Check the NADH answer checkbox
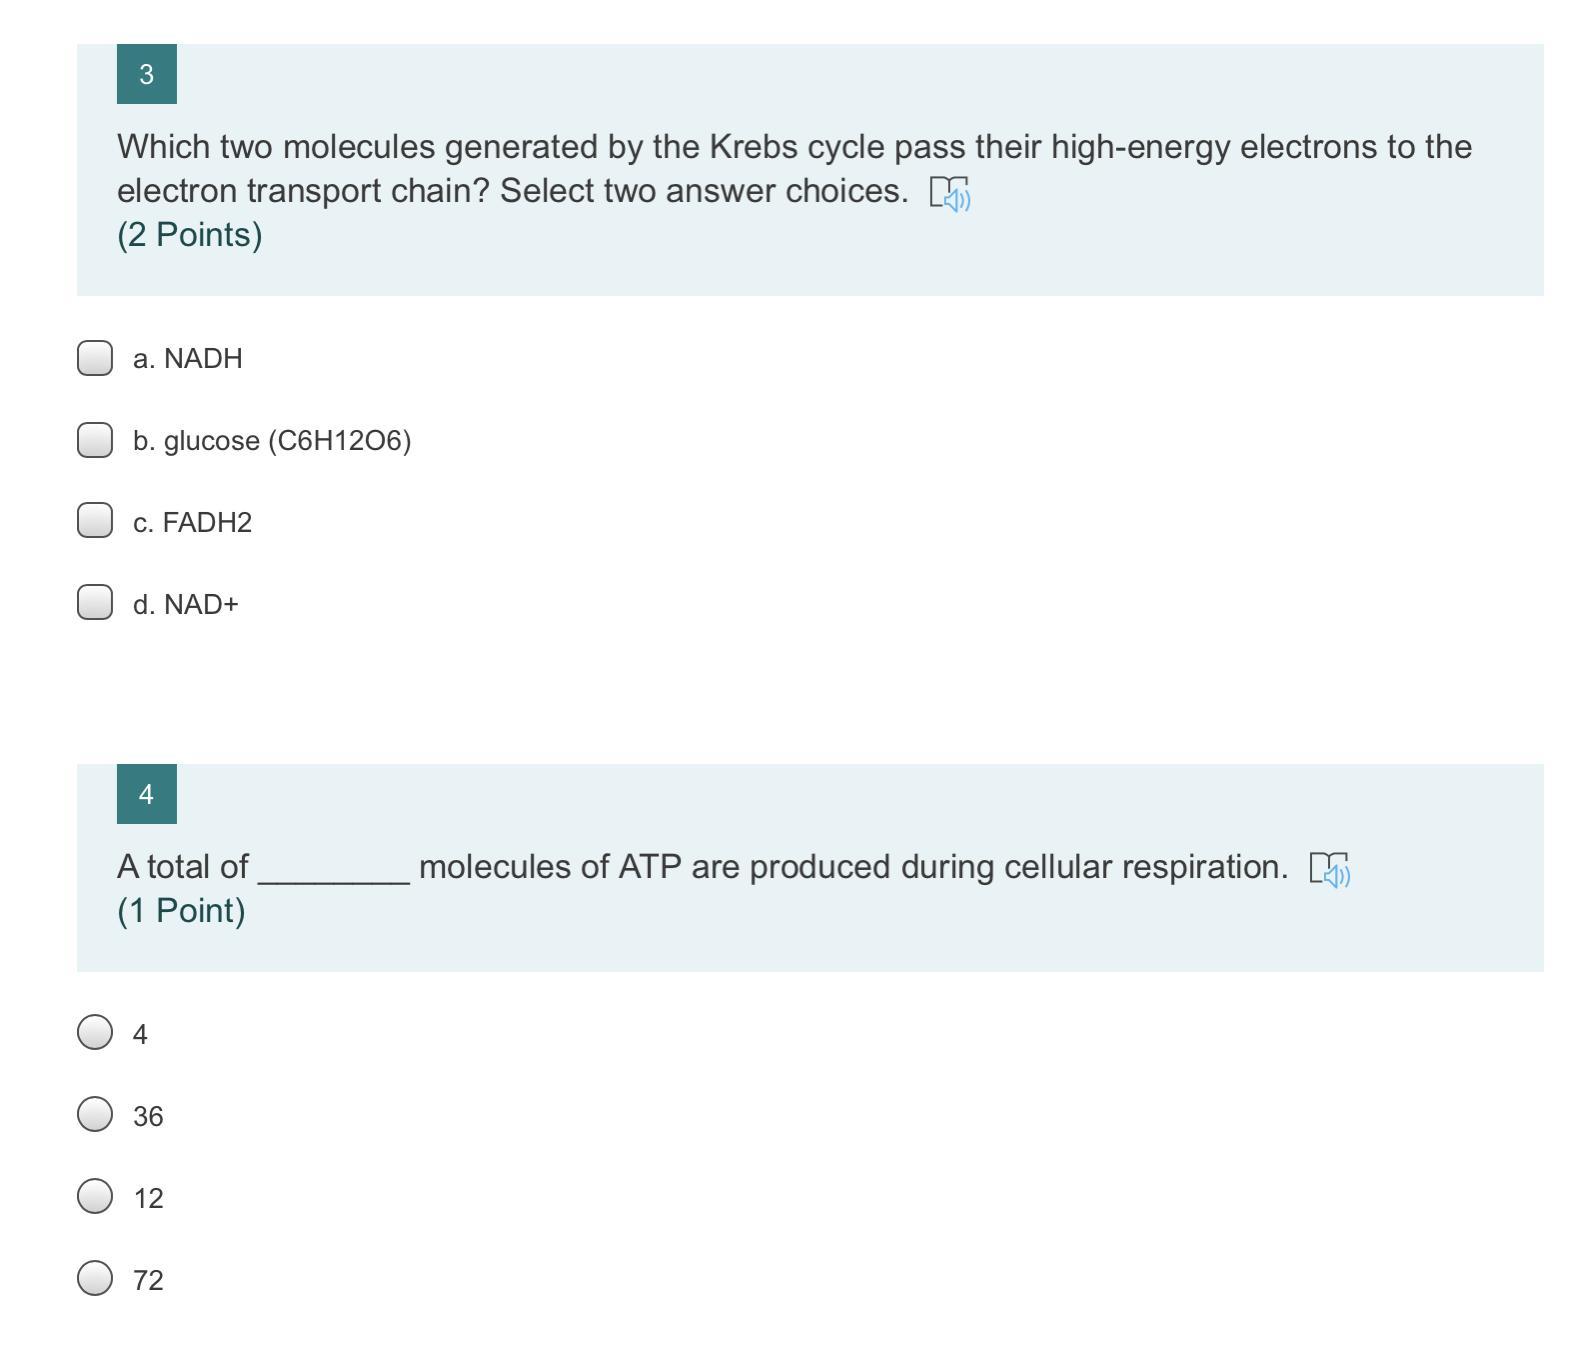Viewport: 1571px width, 1372px height. 95,358
